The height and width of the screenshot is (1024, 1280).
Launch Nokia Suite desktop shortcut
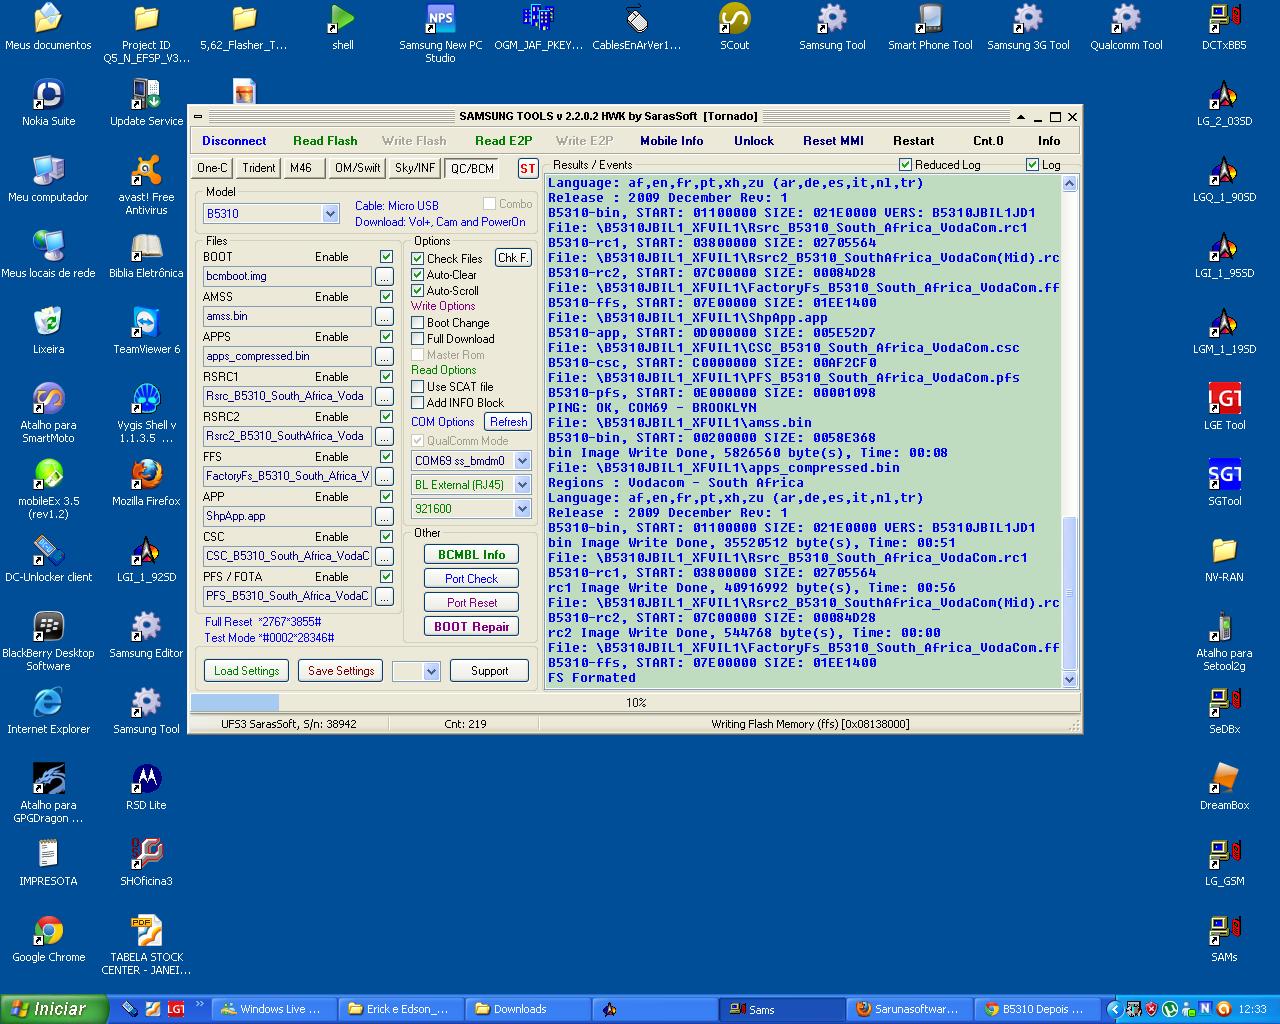coord(48,103)
